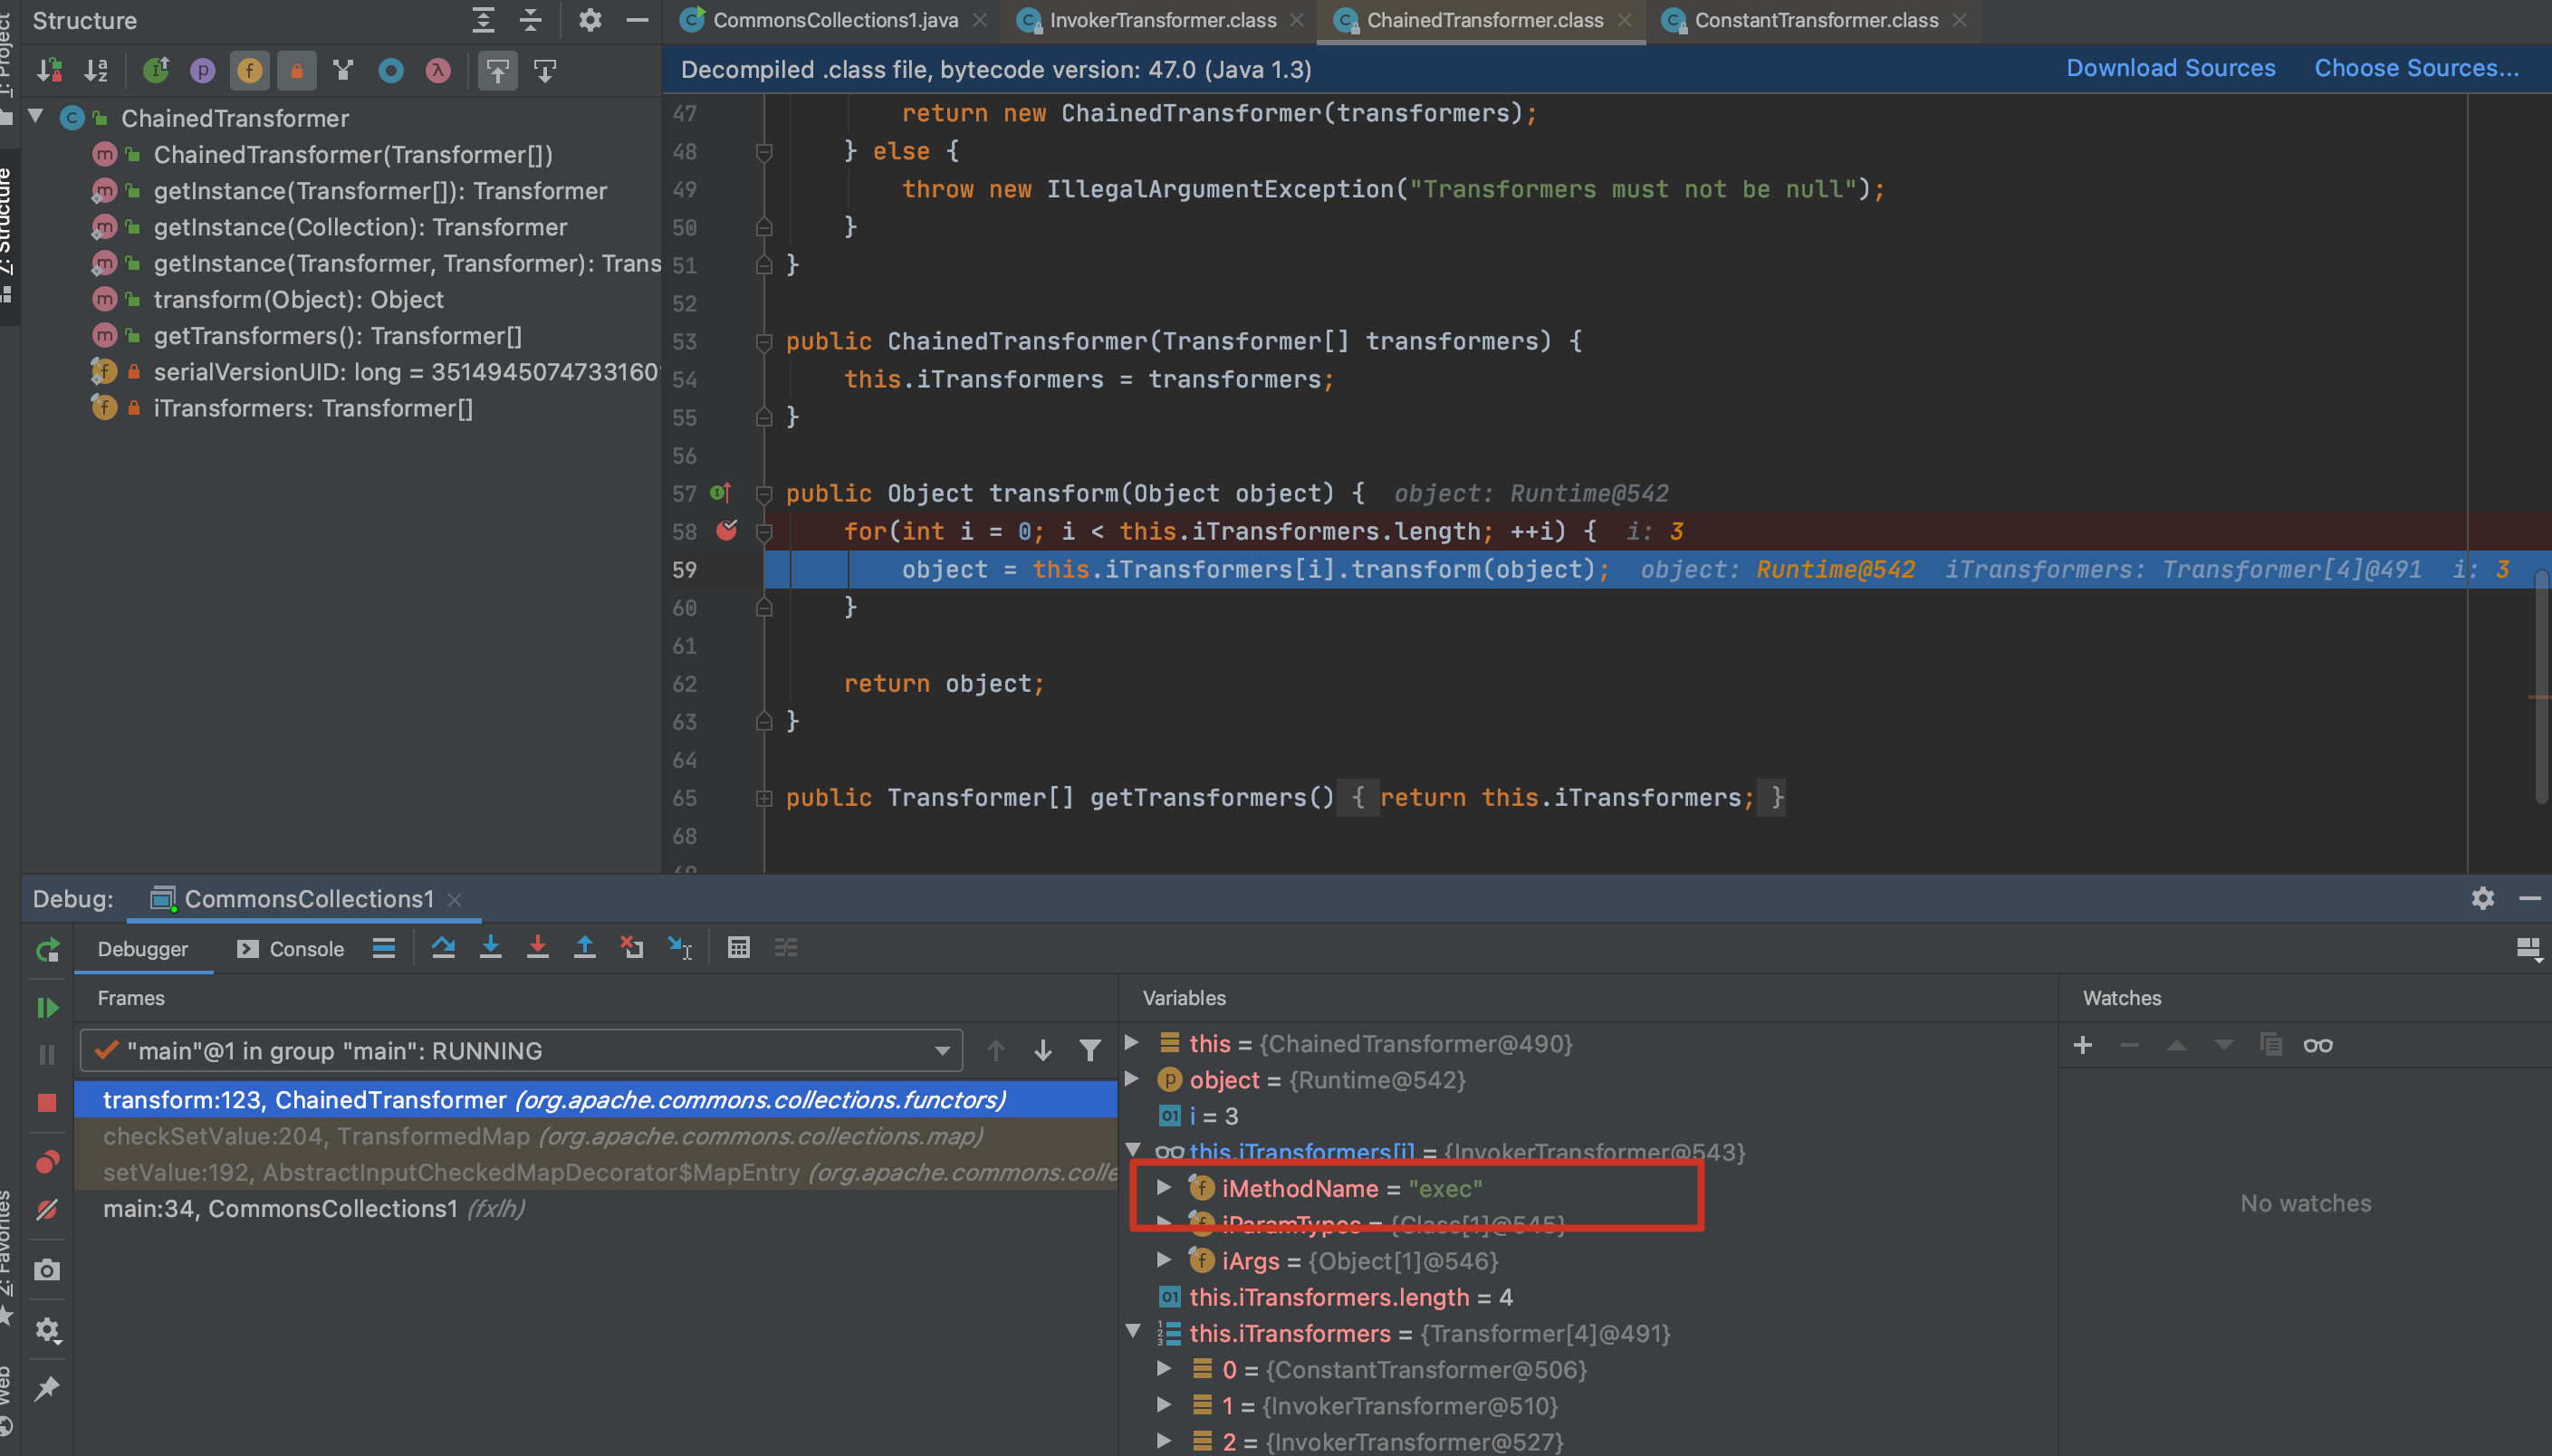Pin the debug tab
This screenshot has height=1456, width=2552.
tap(47, 1388)
